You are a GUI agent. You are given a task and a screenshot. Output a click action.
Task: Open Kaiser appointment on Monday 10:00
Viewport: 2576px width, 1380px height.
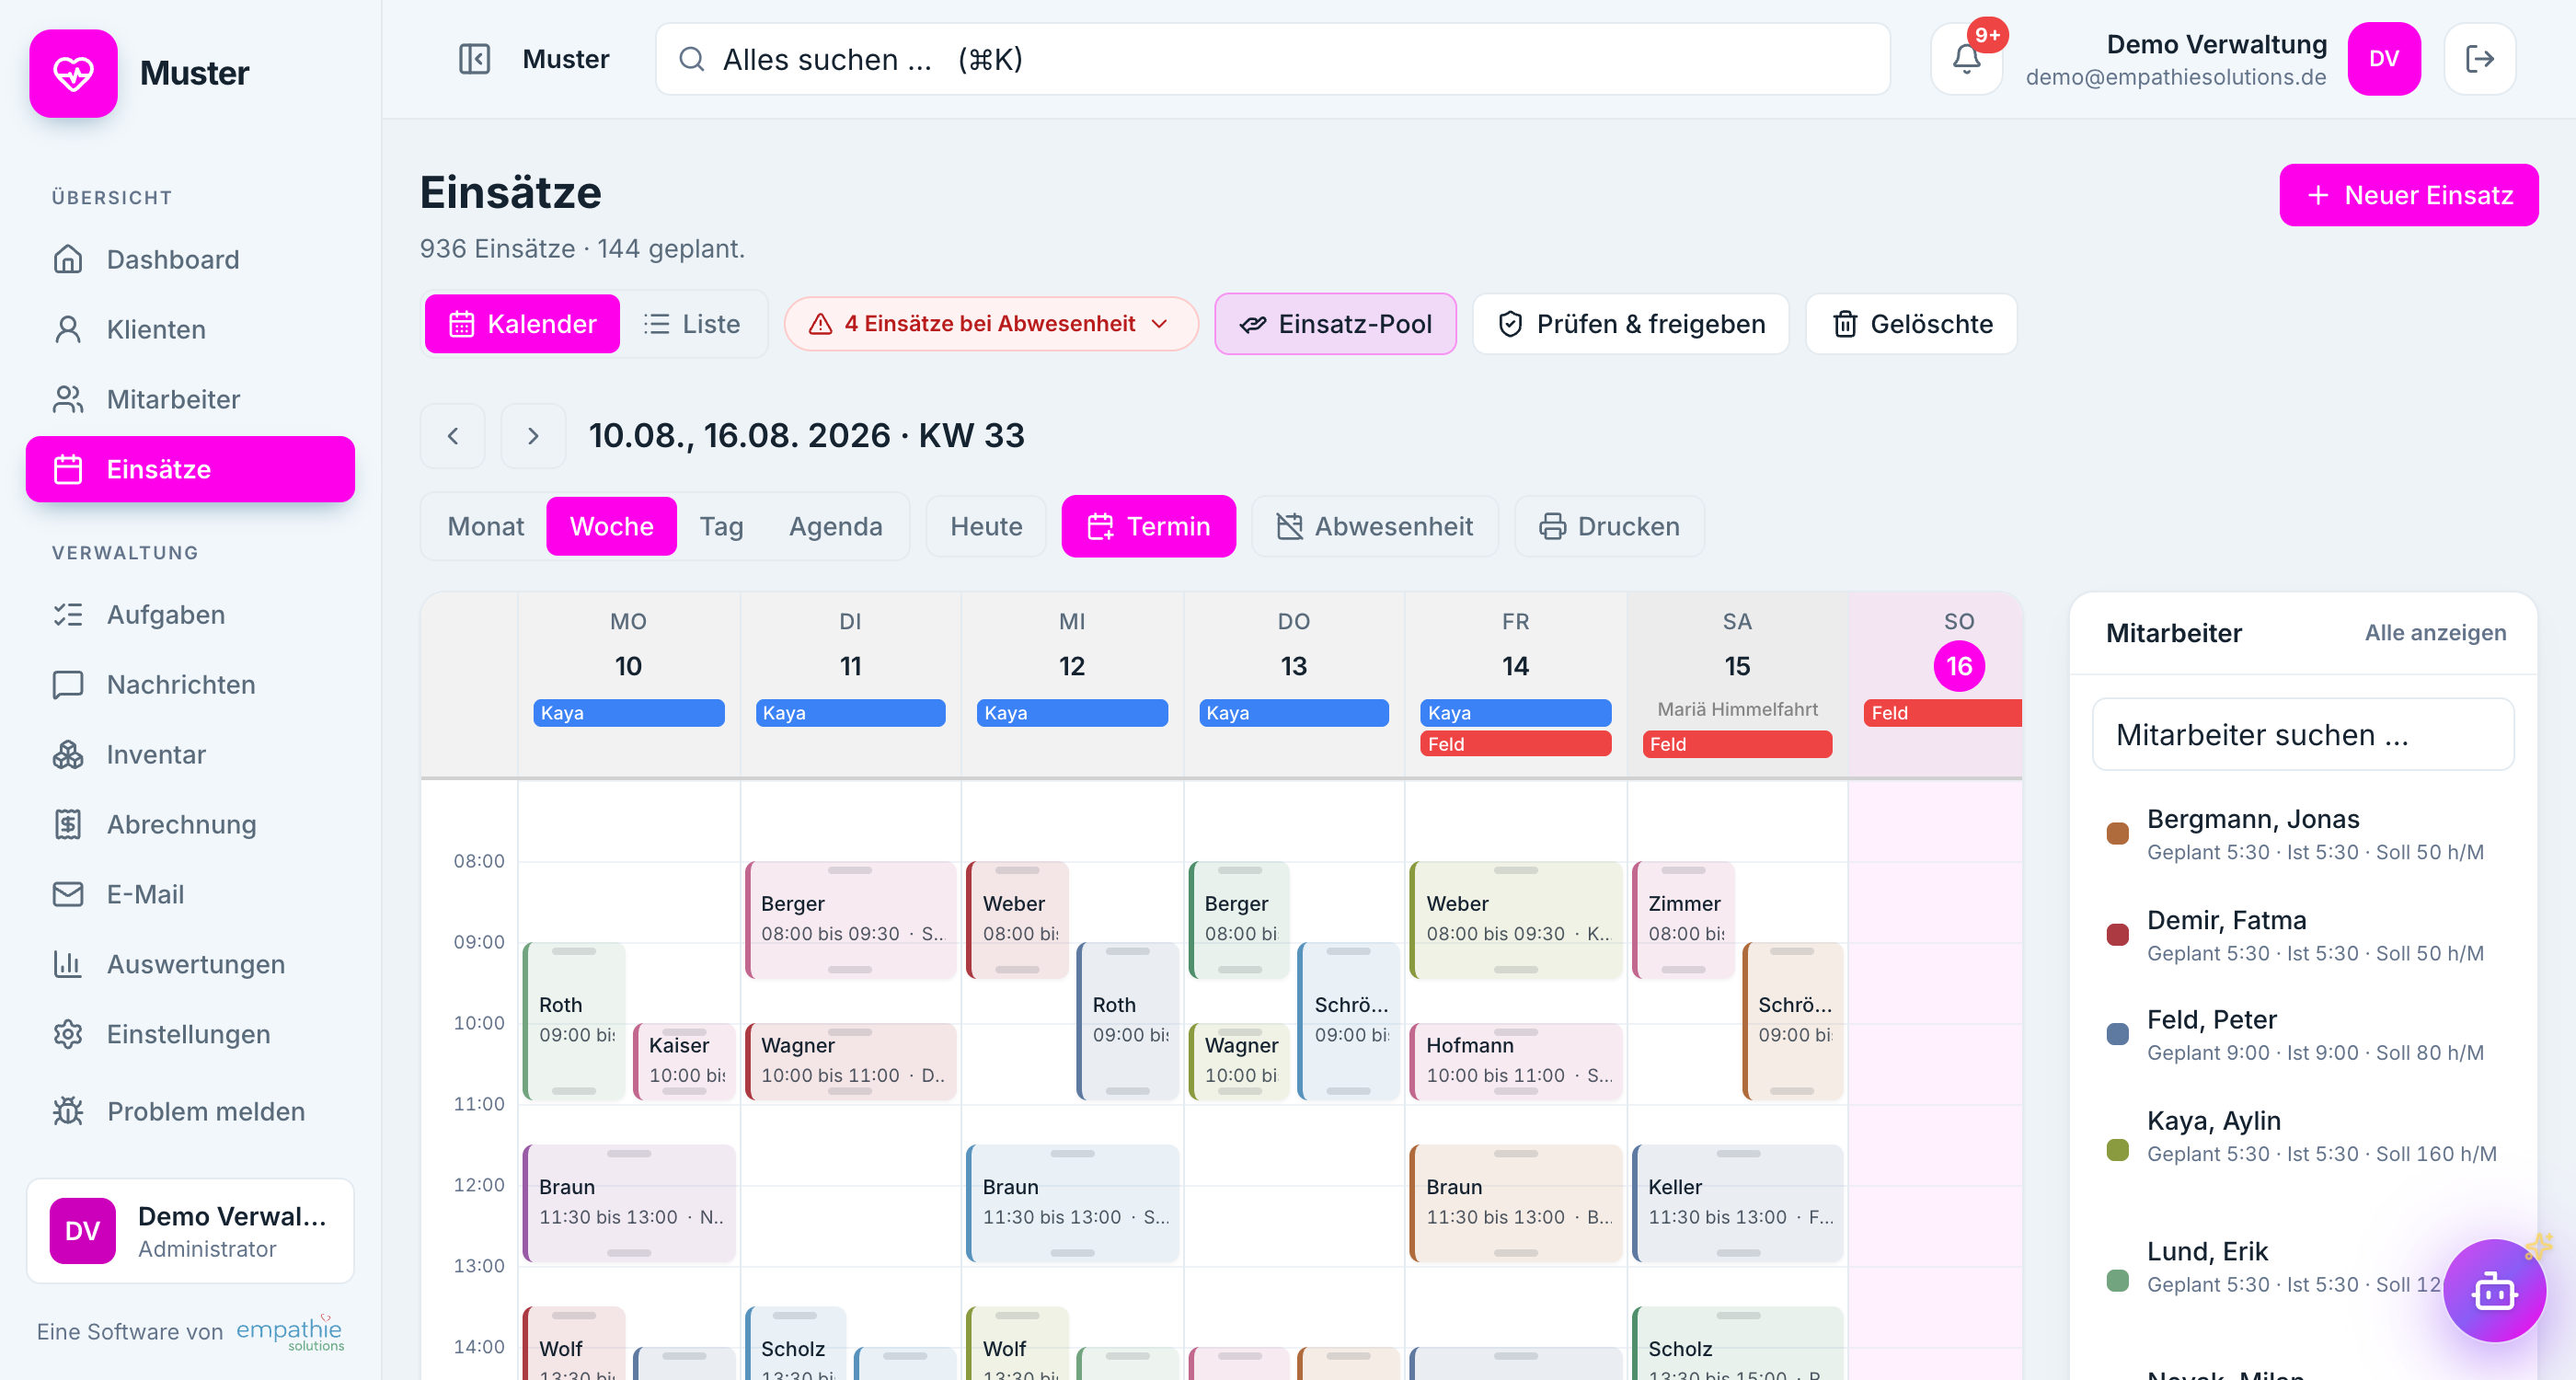point(685,1061)
